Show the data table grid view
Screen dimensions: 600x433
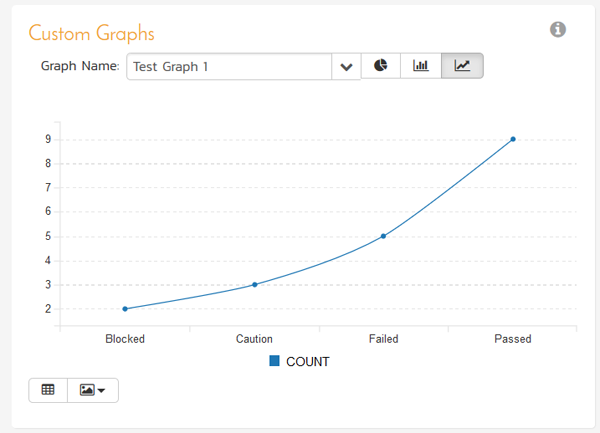coord(48,389)
